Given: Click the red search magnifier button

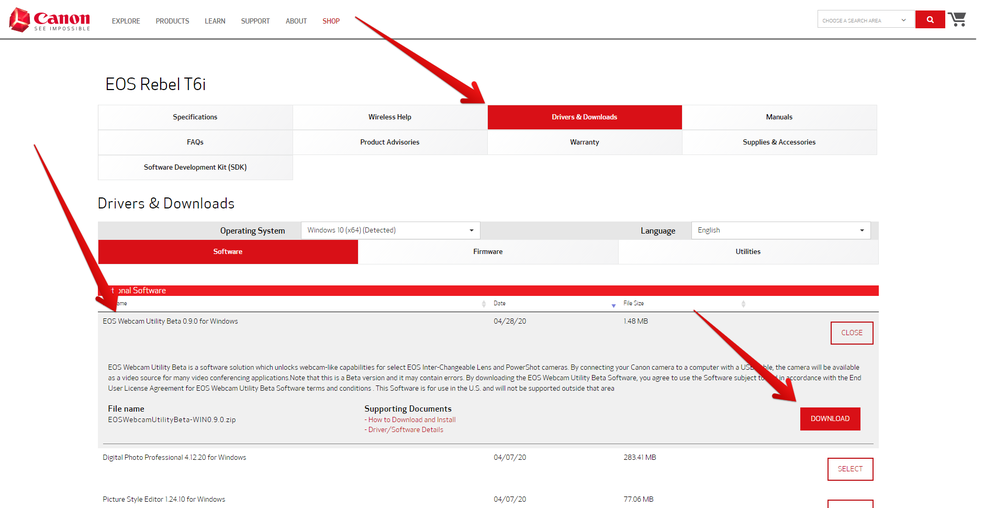Looking at the screenshot, I should pos(930,20).
